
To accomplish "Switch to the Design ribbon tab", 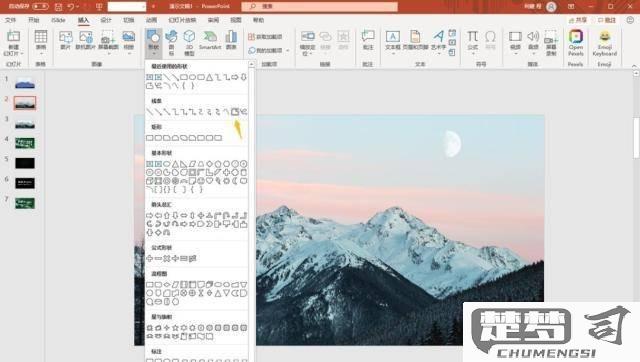I will pyautogui.click(x=106, y=20).
